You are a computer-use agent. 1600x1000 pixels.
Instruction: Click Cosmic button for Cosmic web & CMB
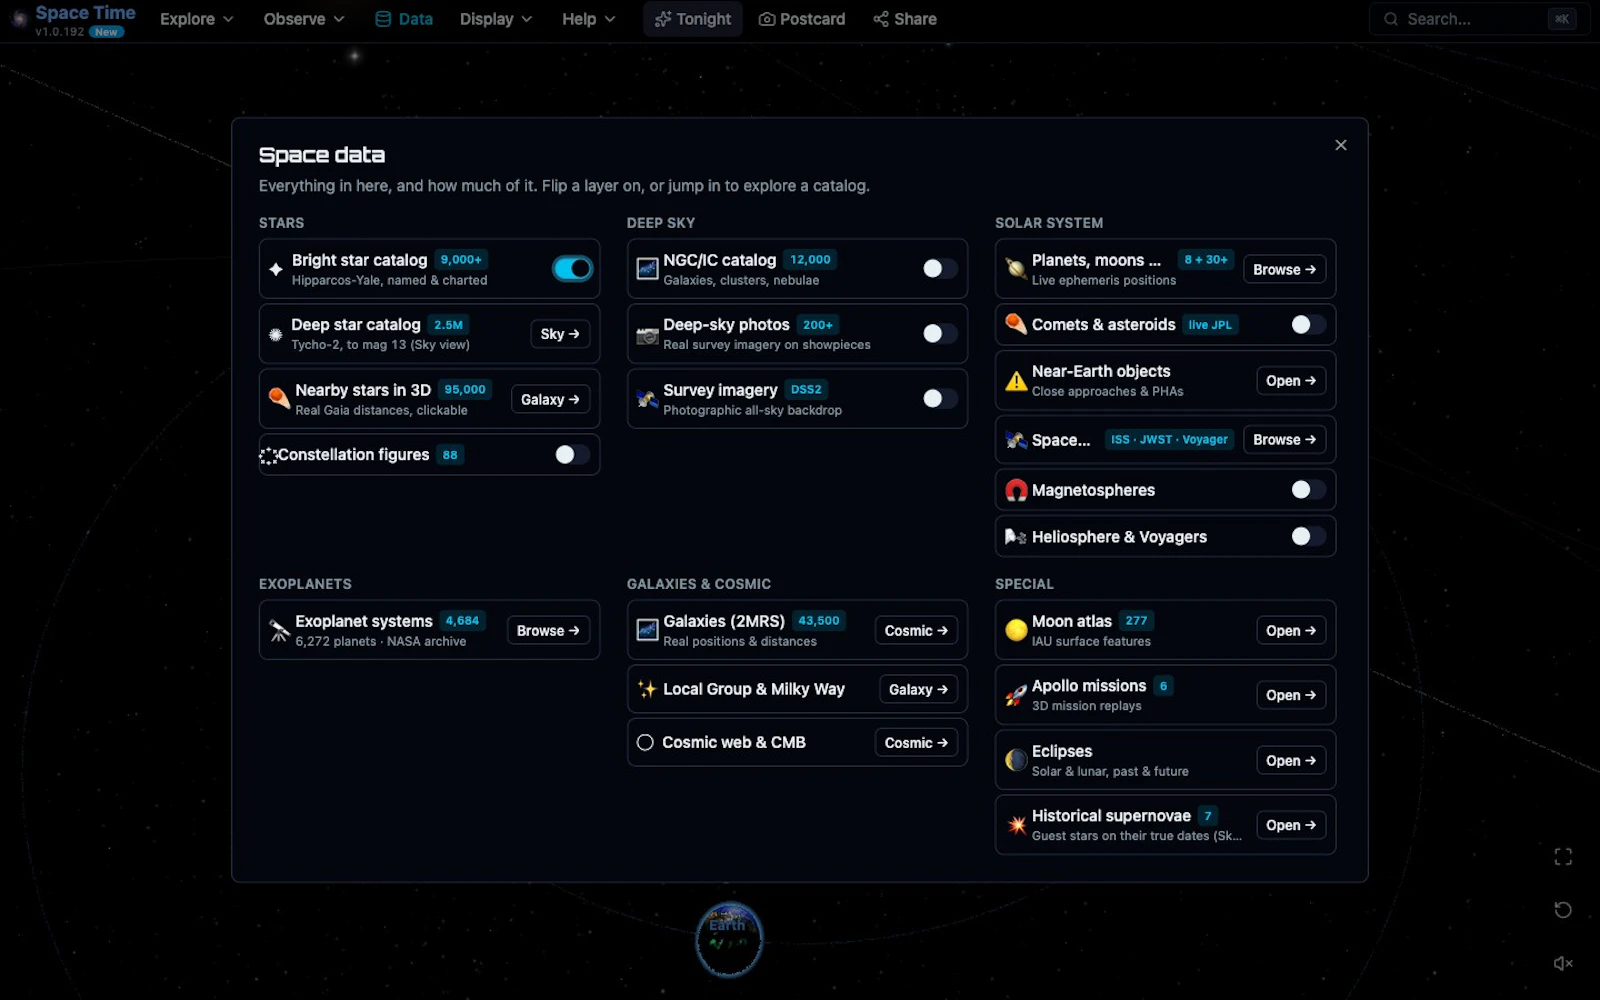(x=916, y=742)
